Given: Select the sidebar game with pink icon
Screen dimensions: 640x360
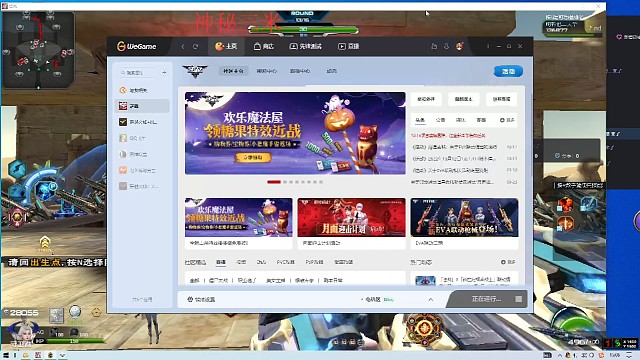Looking at the screenshot, I should point(142,170).
